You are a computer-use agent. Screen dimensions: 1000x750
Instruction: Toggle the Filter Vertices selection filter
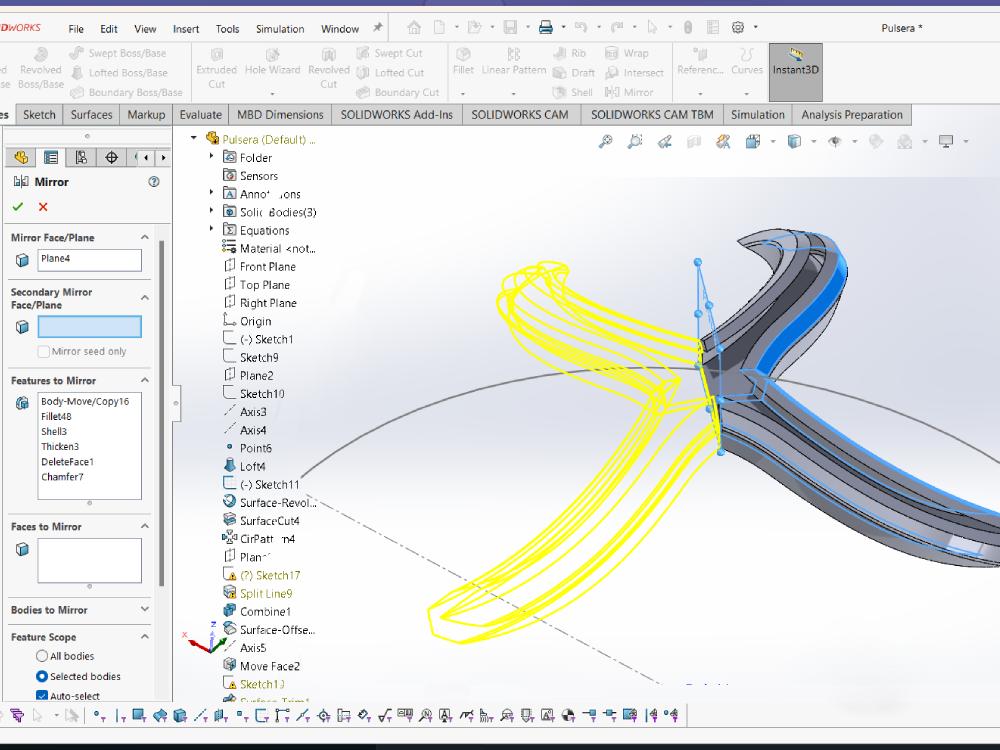click(99, 716)
